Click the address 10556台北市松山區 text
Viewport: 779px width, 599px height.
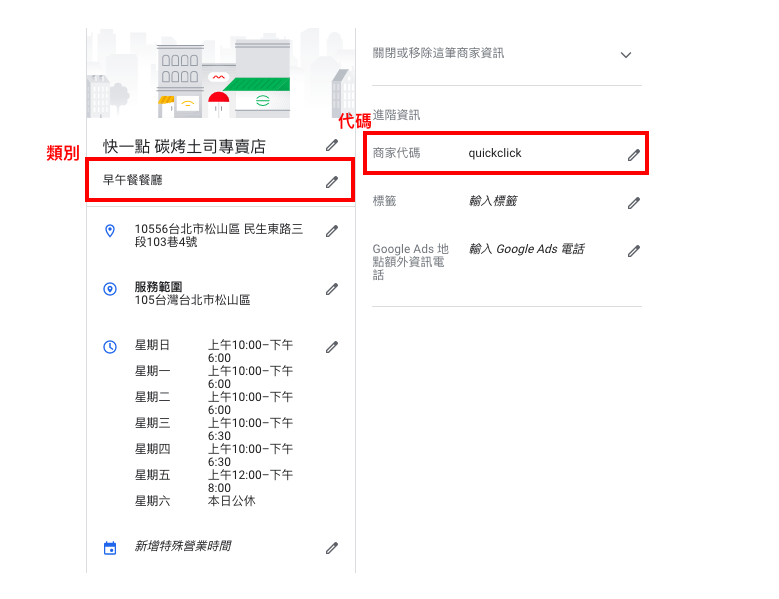219,235
